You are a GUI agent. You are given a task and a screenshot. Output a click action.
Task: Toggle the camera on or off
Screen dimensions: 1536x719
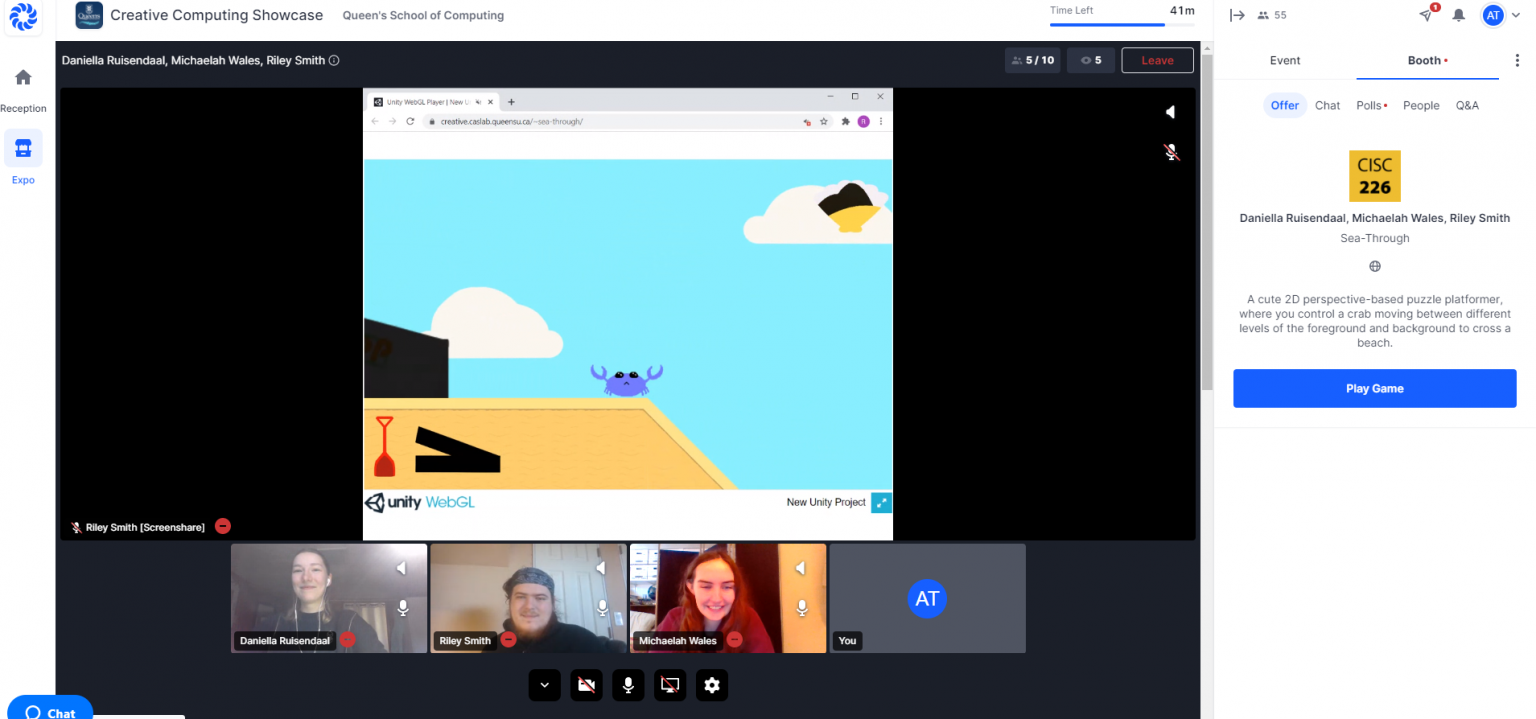point(587,685)
